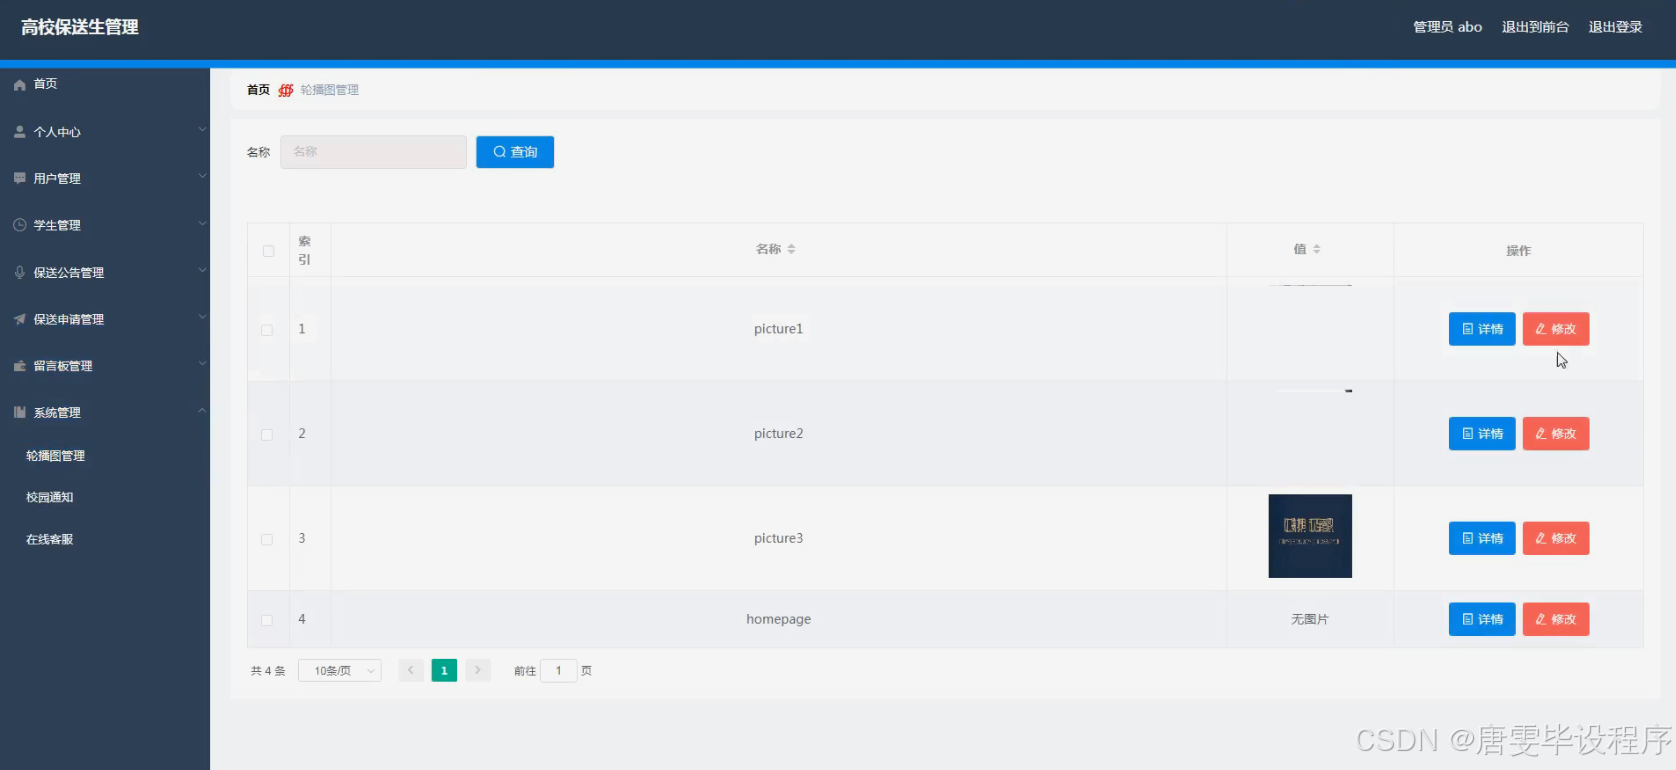
Task: Open the 10条/页 page size dropdown
Action: click(x=340, y=671)
